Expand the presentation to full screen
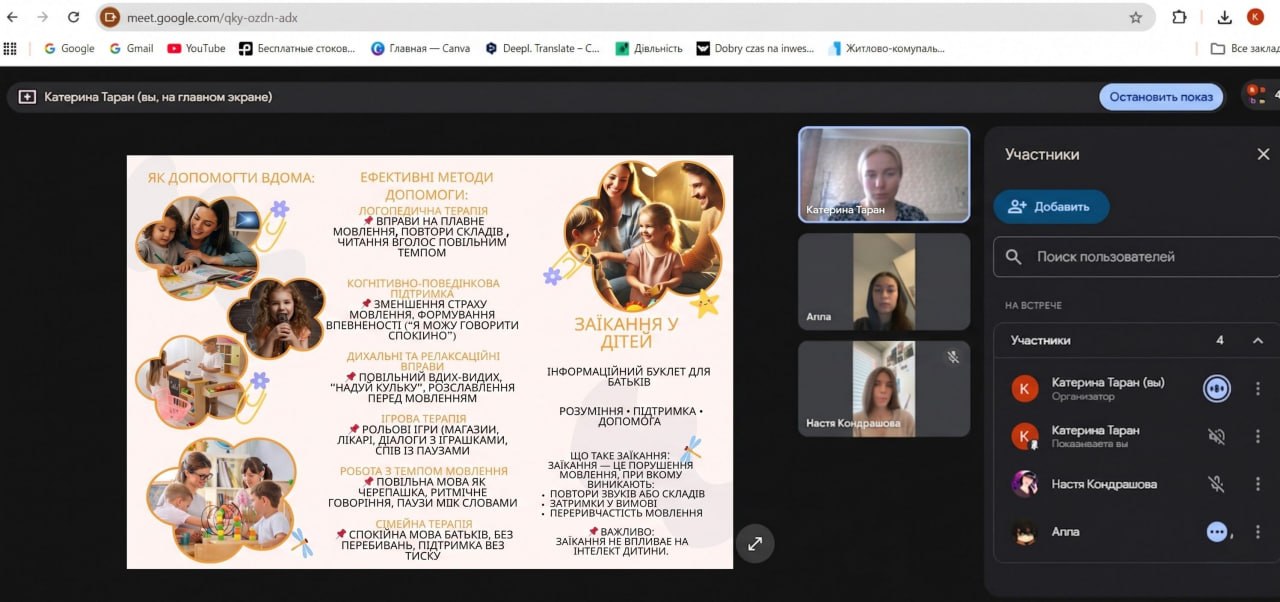 (x=755, y=544)
